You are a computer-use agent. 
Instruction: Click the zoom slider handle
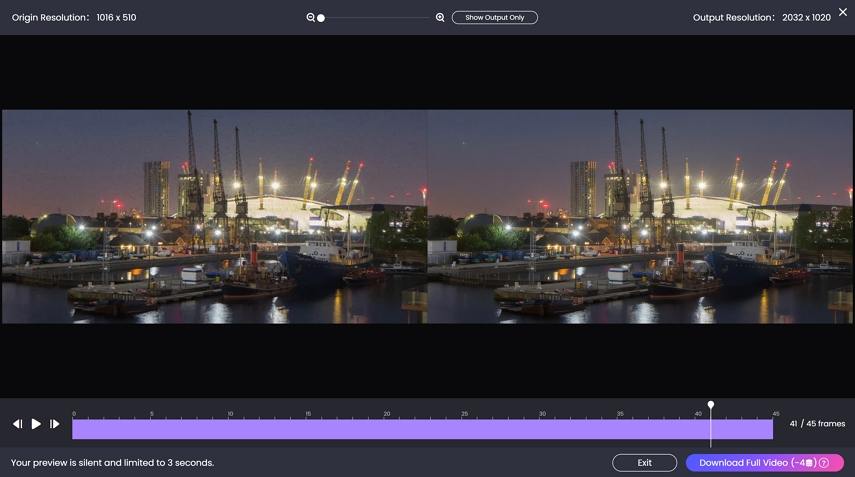[321, 18]
